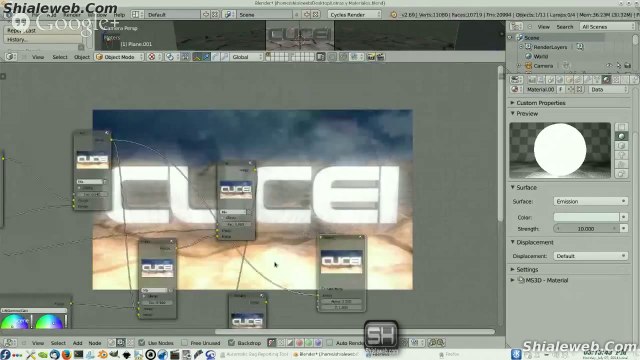
Task: Open the Object Mode dropdown
Action: coord(119,57)
